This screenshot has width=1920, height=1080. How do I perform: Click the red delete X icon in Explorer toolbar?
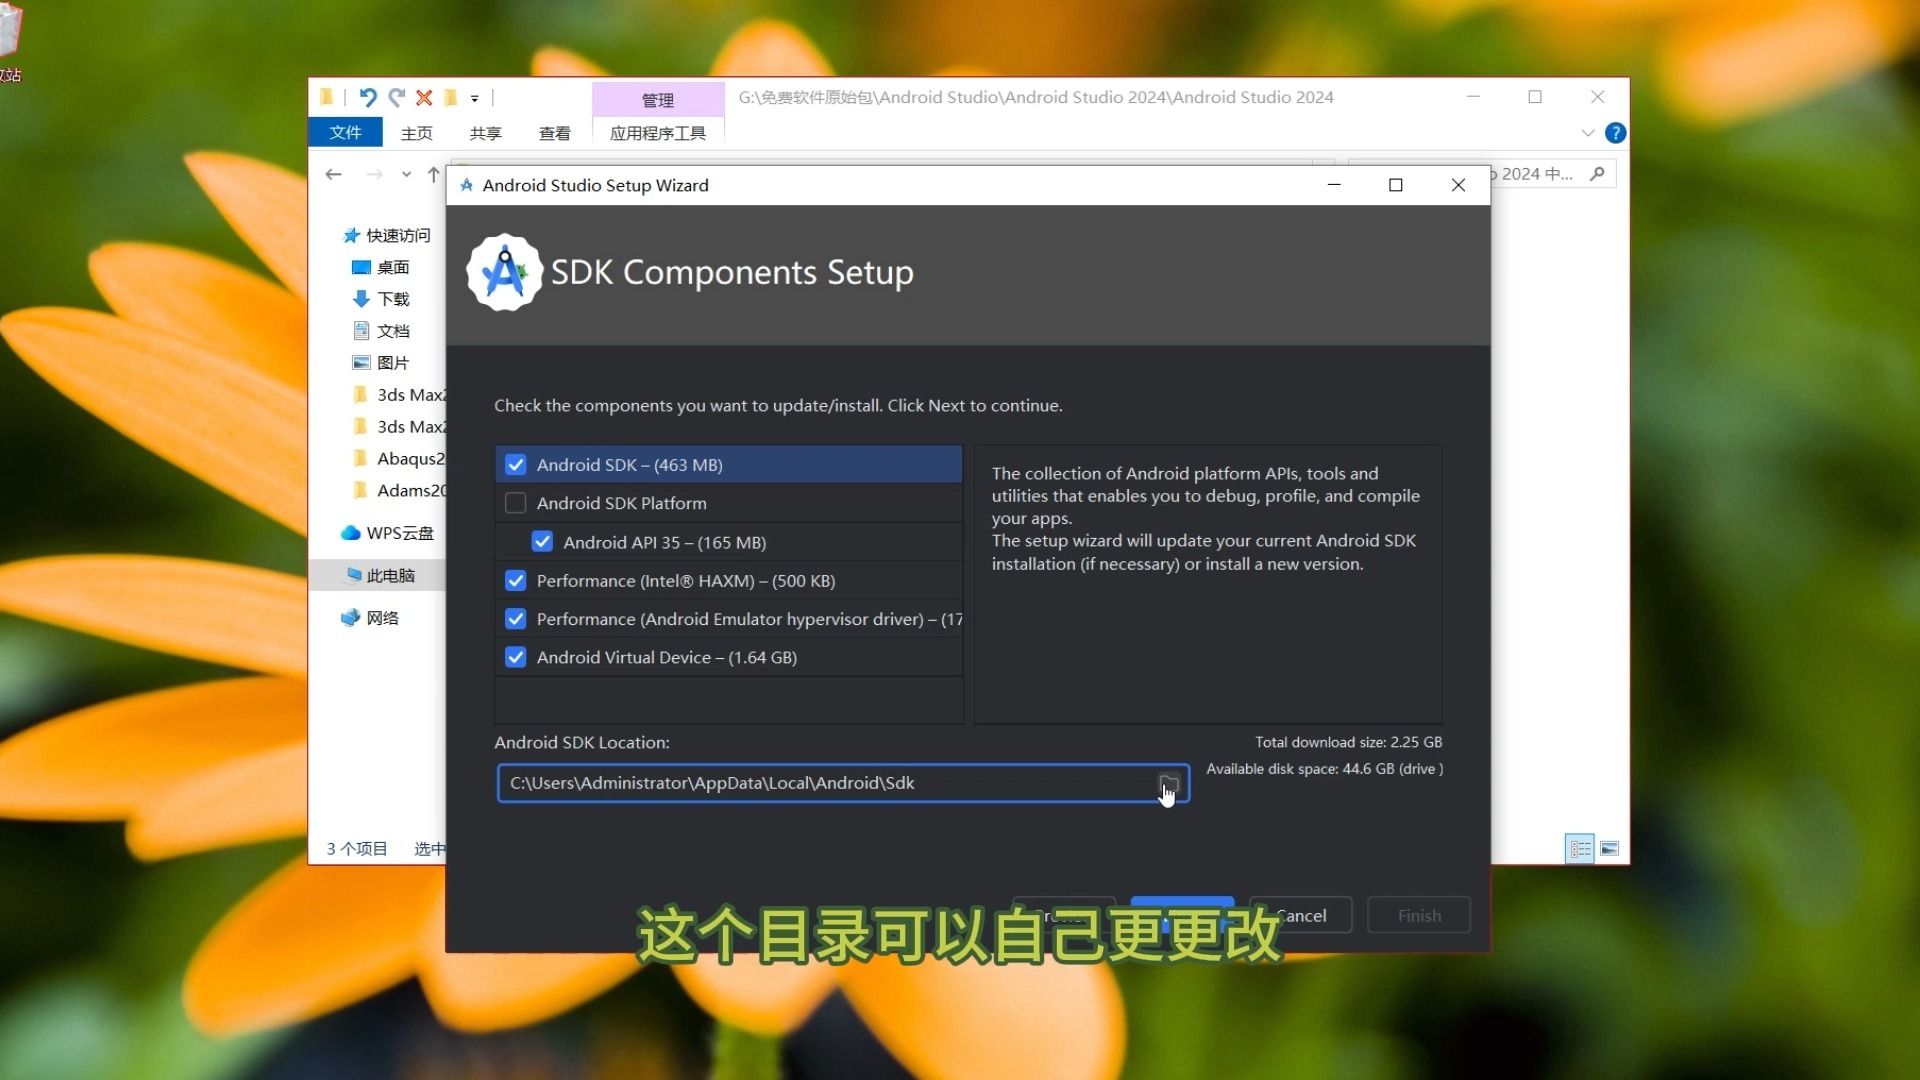coord(424,97)
